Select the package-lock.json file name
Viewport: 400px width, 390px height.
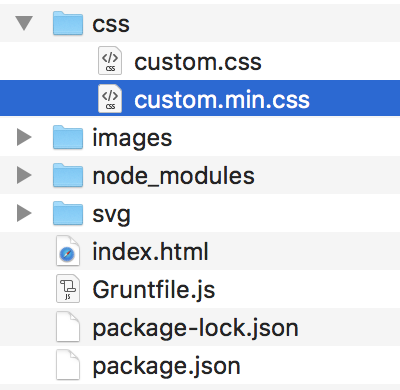point(195,328)
